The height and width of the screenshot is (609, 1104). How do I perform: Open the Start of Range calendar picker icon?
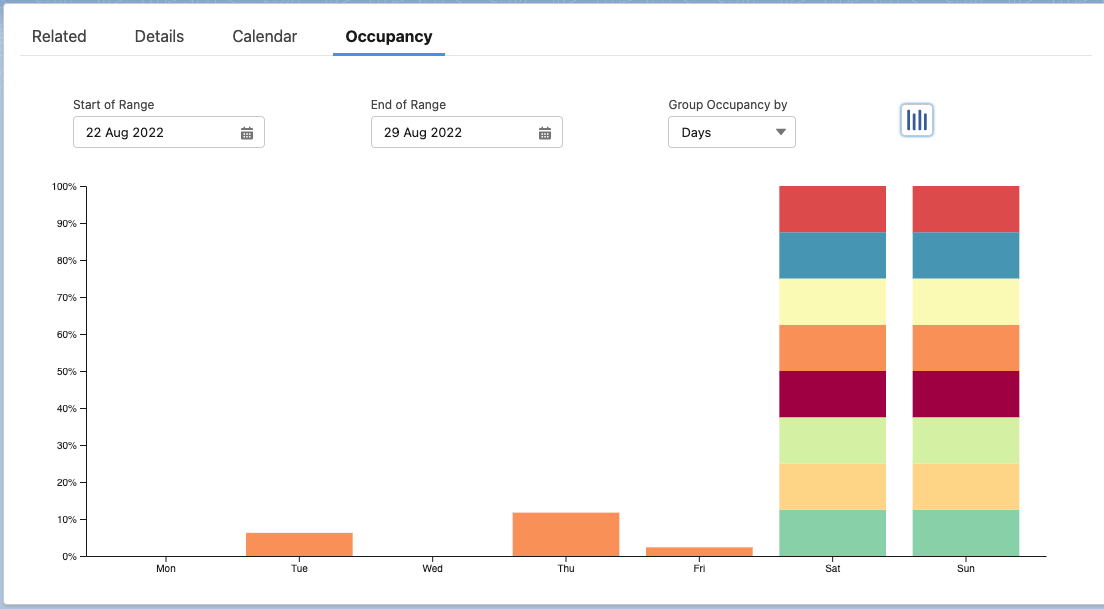pyautogui.click(x=247, y=133)
